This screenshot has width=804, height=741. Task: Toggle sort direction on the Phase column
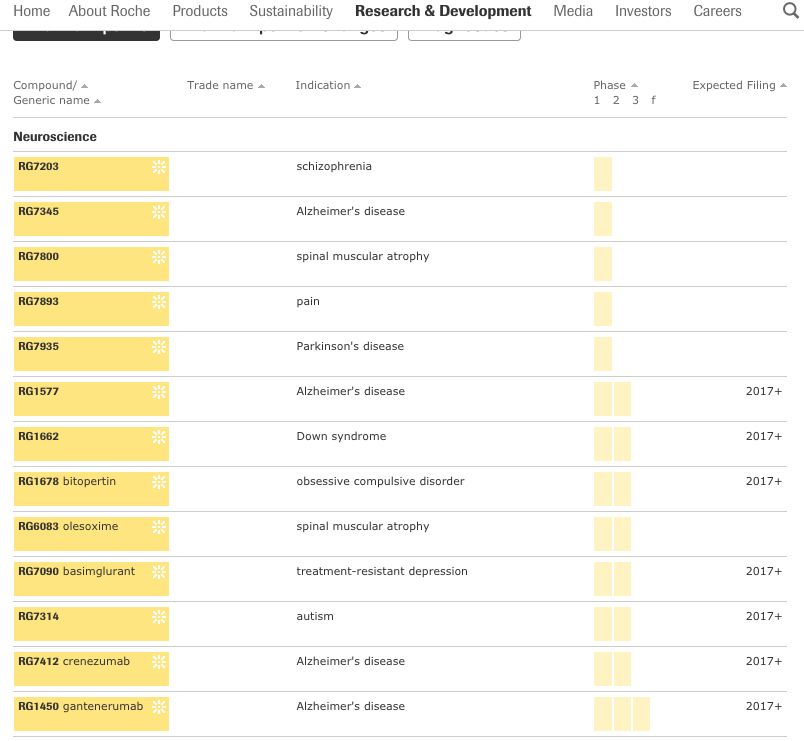point(634,85)
